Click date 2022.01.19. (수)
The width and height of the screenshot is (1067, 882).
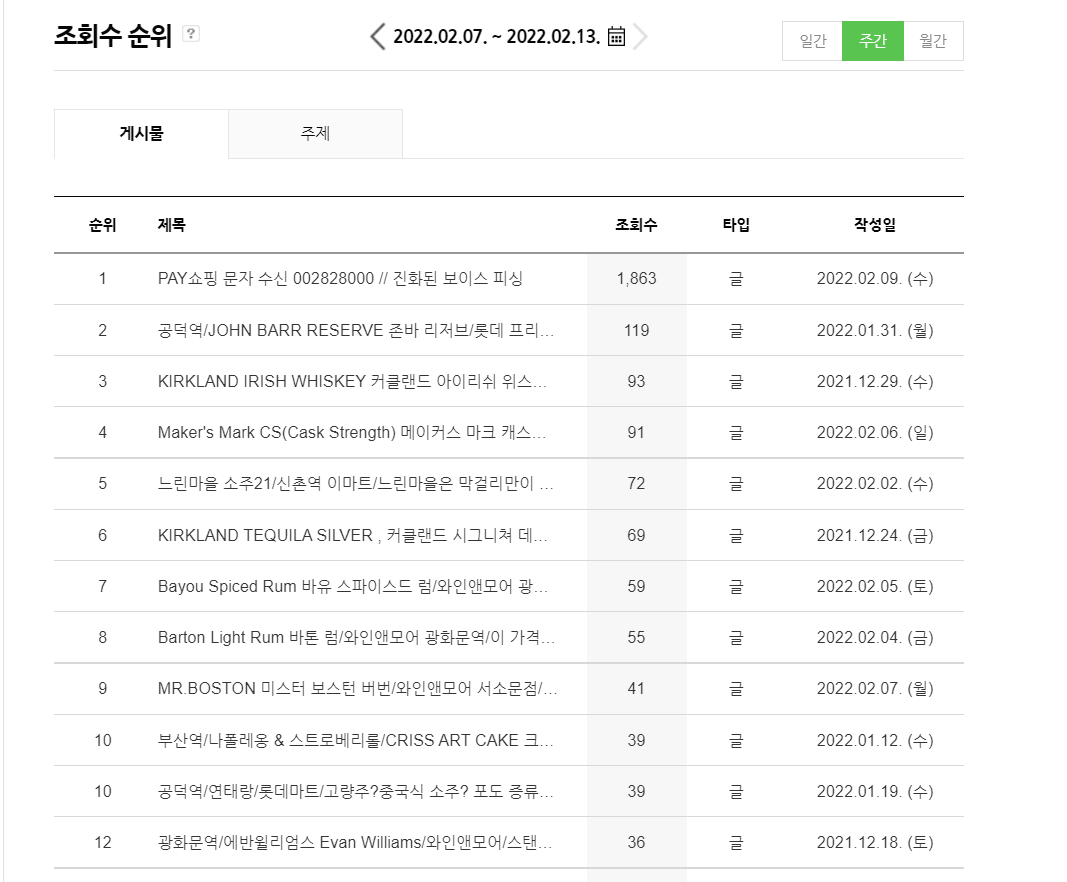[875, 791]
